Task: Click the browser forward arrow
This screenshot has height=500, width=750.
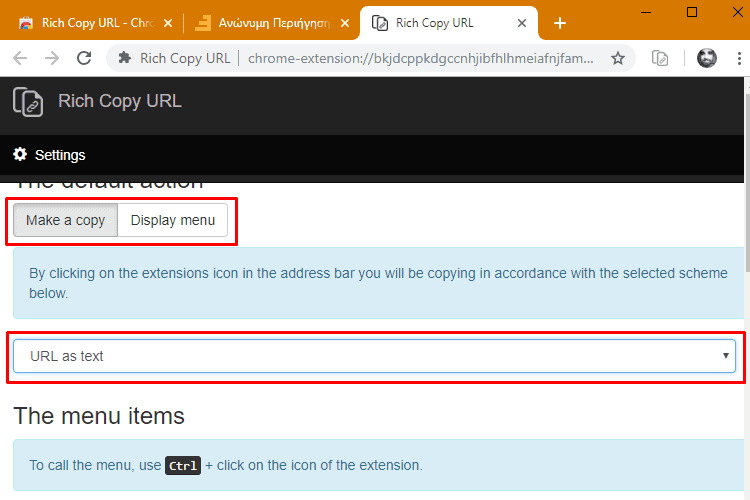Action: (x=52, y=58)
